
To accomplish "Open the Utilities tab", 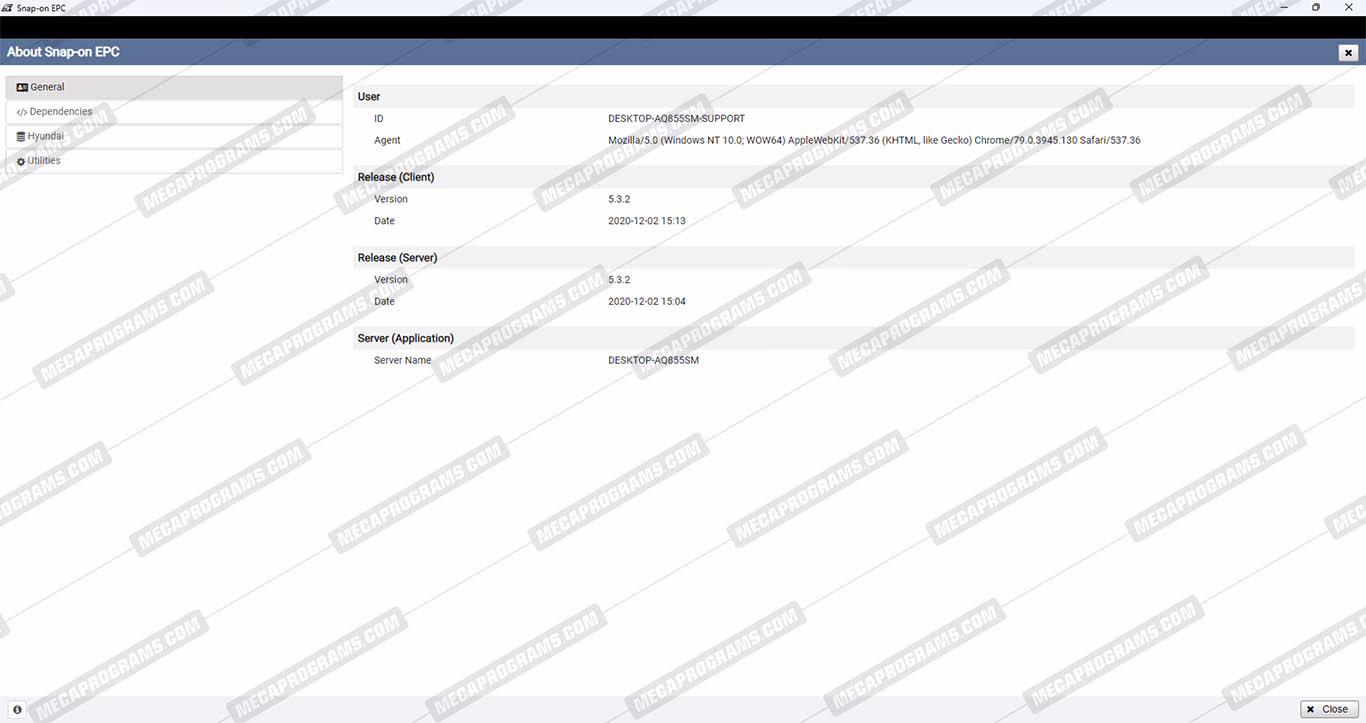I will [x=174, y=161].
